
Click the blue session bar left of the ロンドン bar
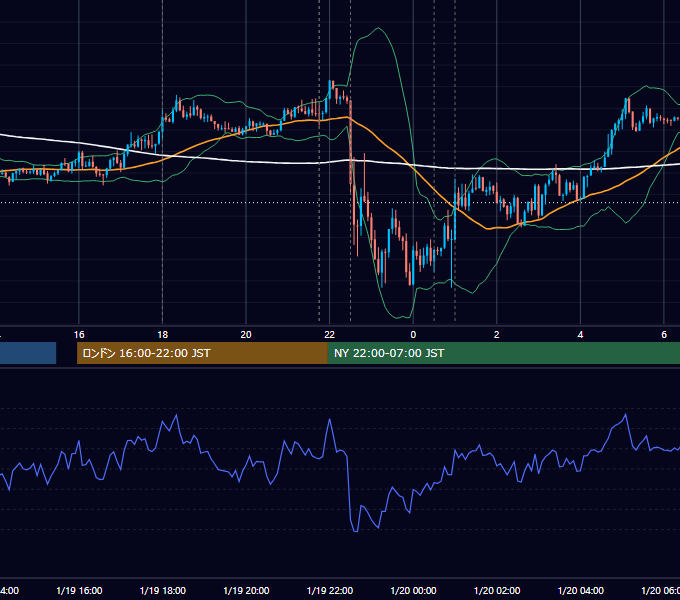coord(28,353)
